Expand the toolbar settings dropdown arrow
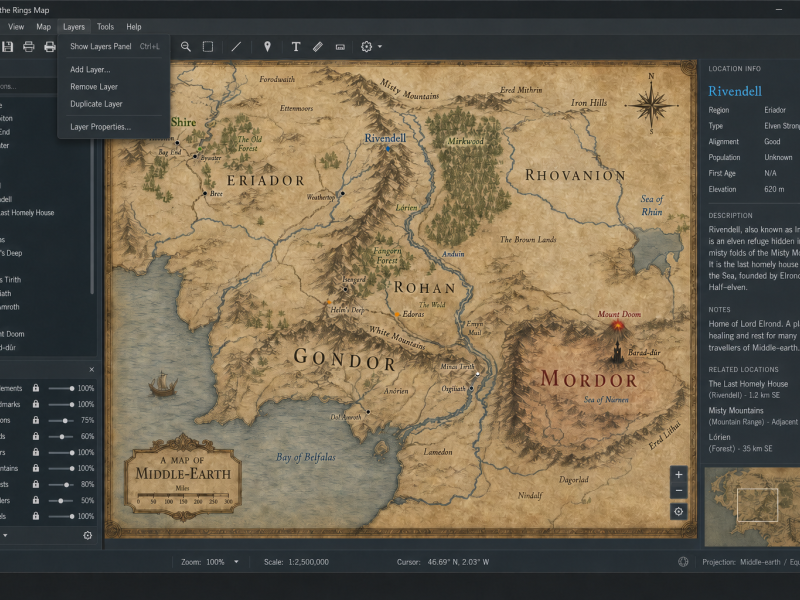 (x=380, y=47)
